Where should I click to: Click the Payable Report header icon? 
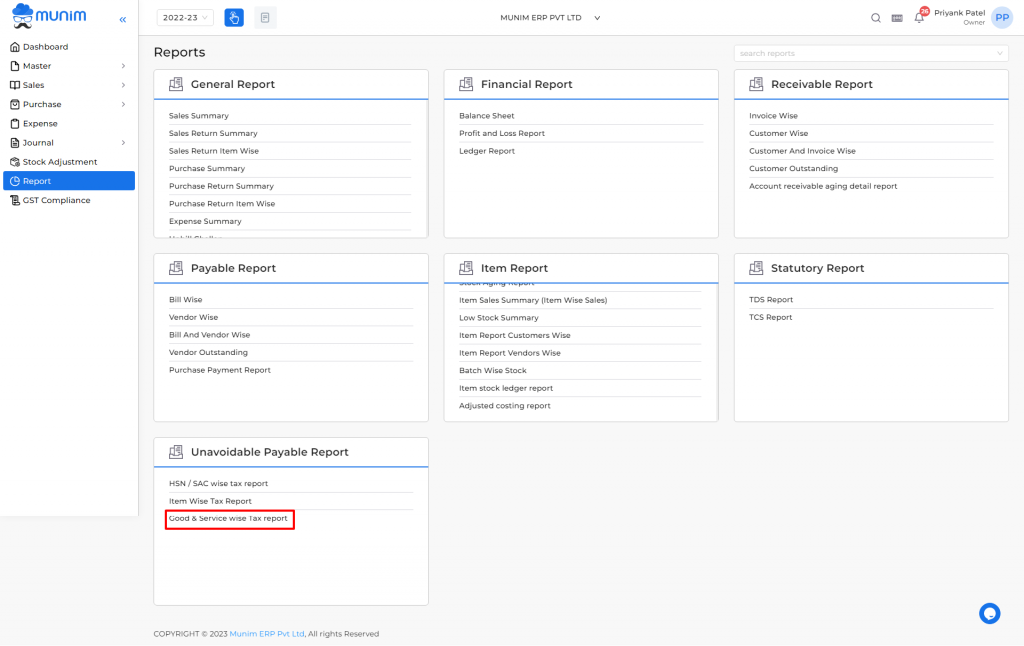pos(176,268)
